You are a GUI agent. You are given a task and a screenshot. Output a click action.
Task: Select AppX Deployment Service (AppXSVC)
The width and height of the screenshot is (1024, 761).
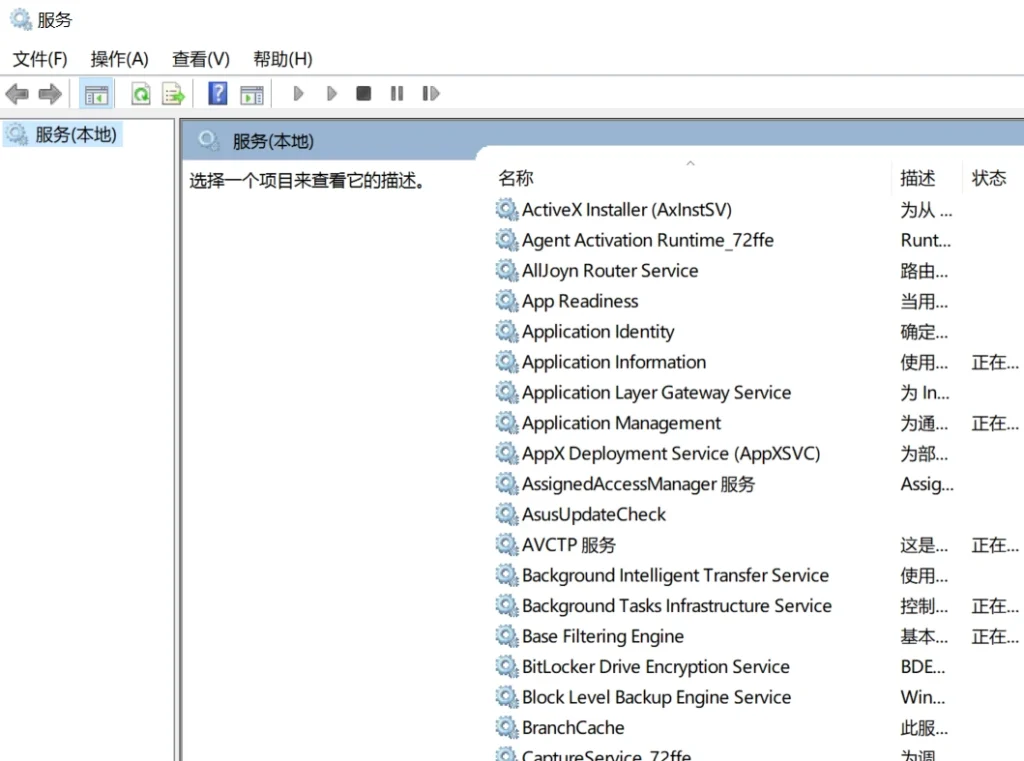click(x=671, y=453)
